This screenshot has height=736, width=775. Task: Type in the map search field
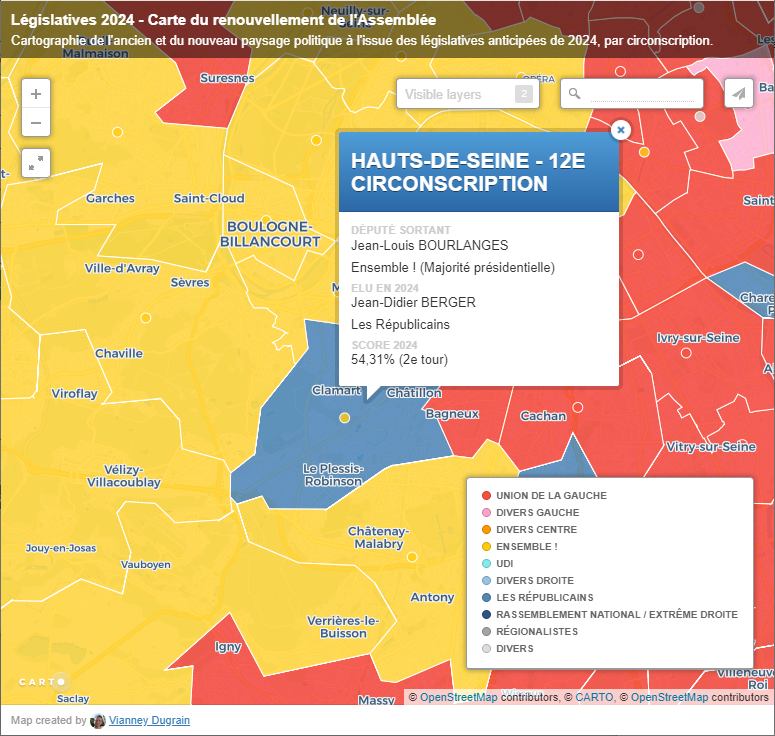click(x=640, y=94)
